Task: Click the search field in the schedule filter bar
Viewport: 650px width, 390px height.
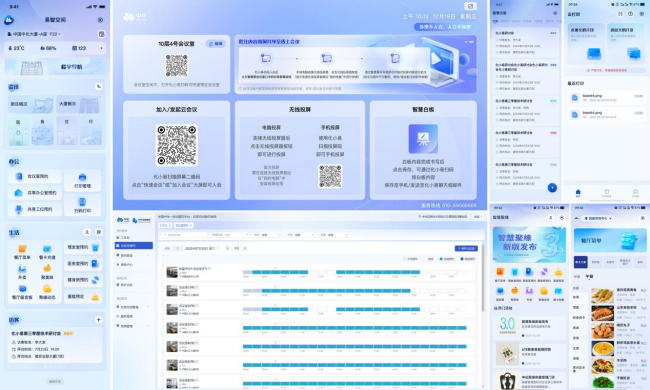Action: pyautogui.click(x=184, y=235)
